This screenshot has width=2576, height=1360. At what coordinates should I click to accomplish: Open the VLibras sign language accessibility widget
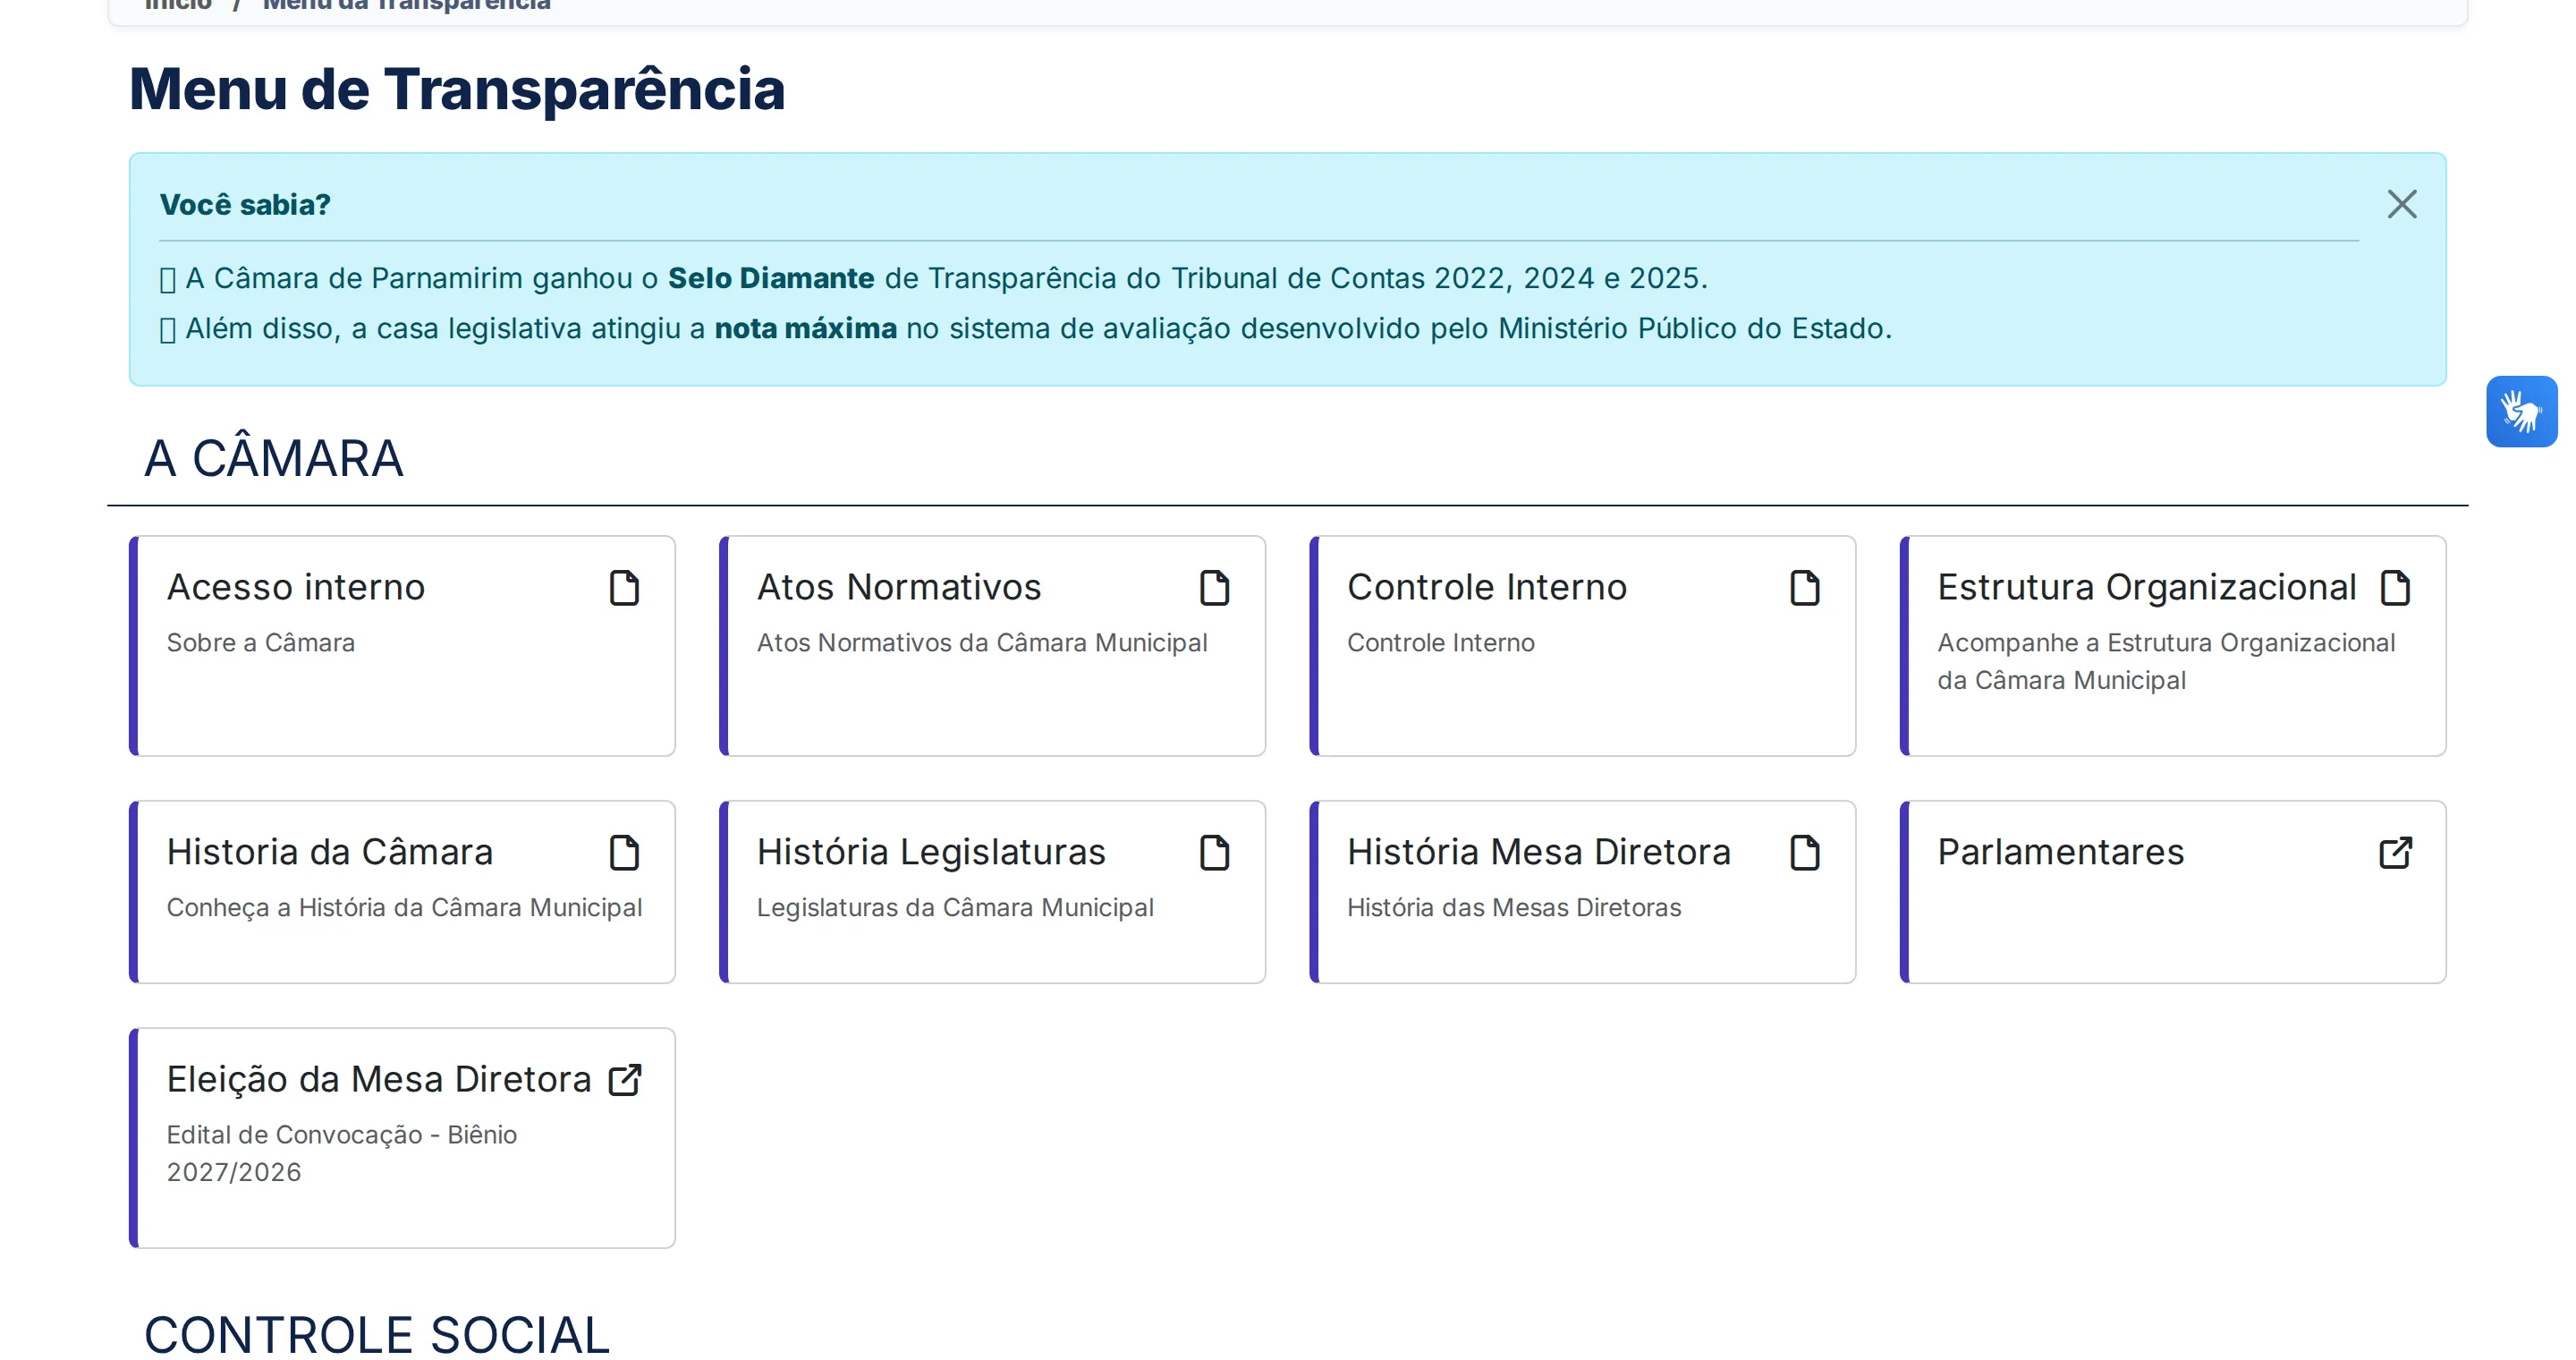tap(2521, 411)
